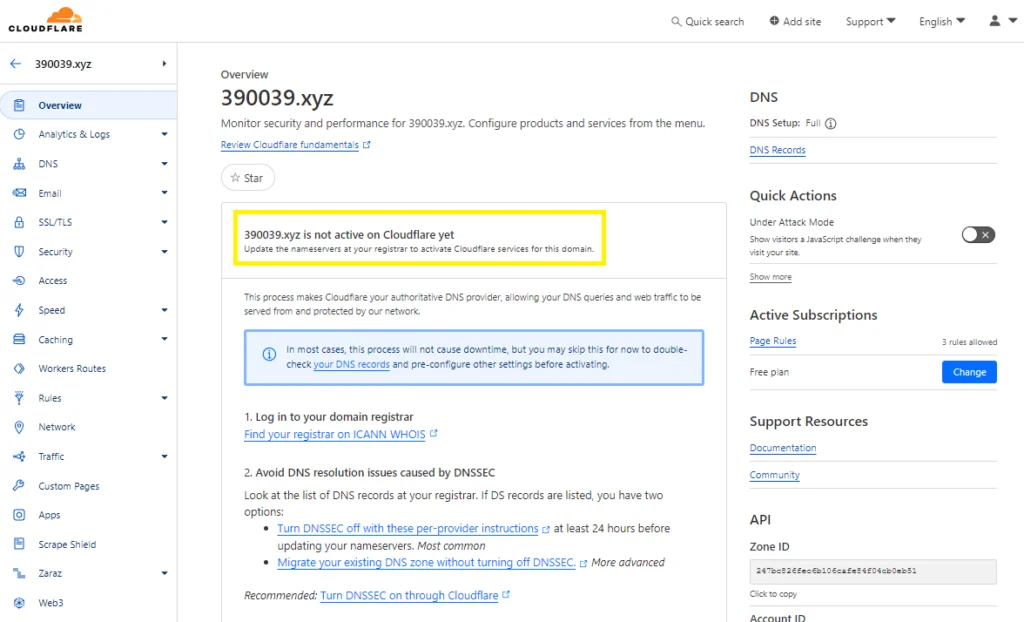The width and height of the screenshot is (1024, 622).
Task: Click the Star button
Action: [248, 178]
